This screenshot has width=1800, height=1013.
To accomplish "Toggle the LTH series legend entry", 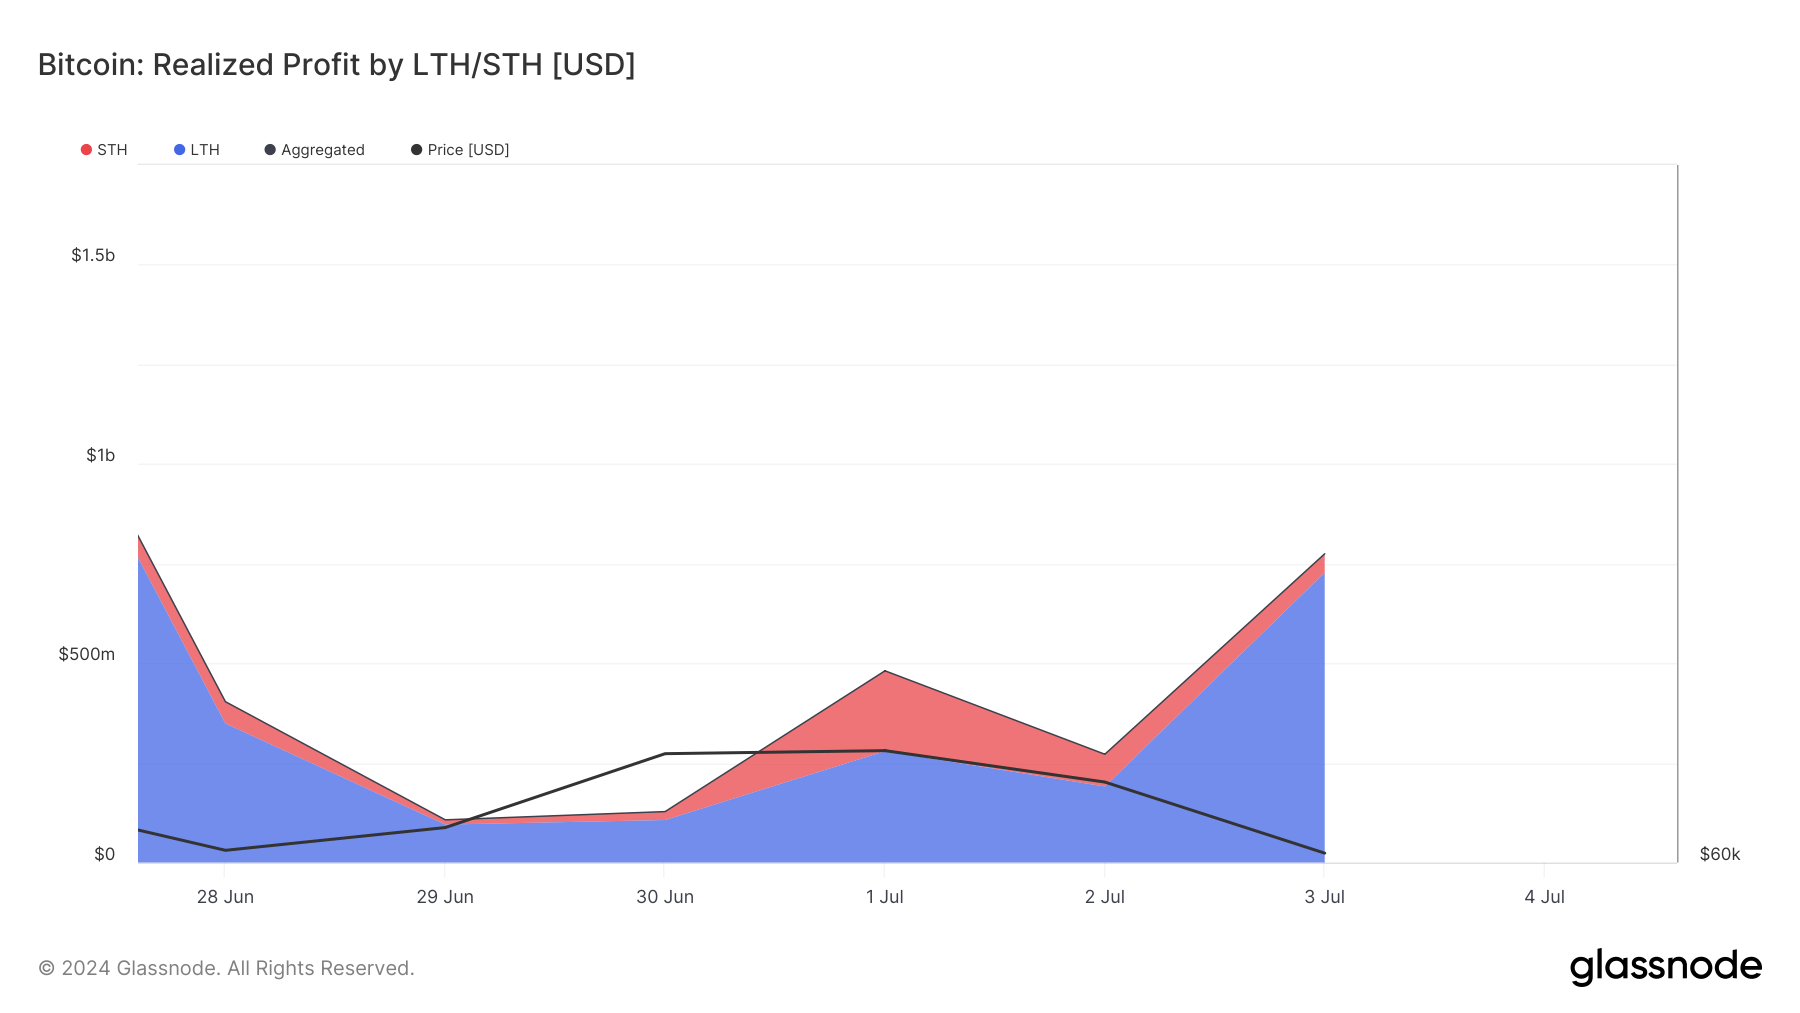I will [x=197, y=150].
